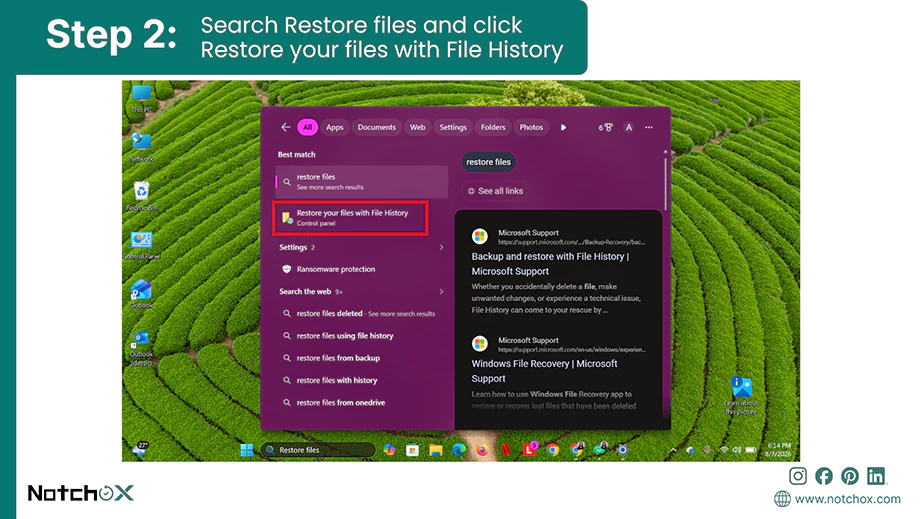This screenshot has width=922, height=519.
Task: Open Restore your files with File History
Action: [350, 218]
